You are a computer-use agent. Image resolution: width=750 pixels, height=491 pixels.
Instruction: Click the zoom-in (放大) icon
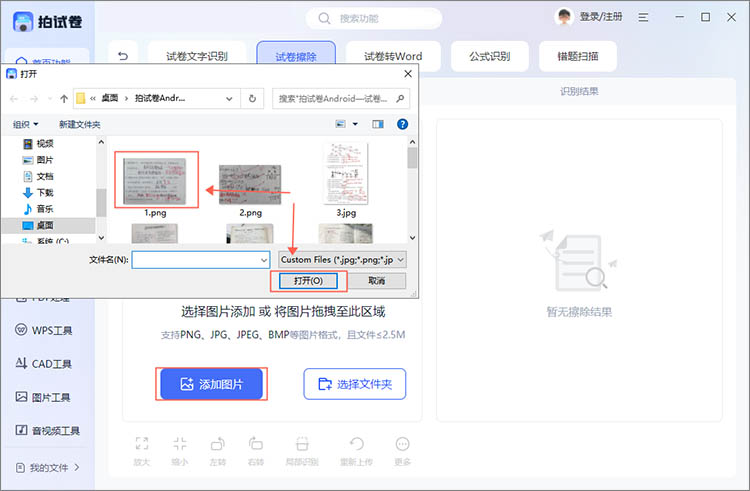point(142,444)
